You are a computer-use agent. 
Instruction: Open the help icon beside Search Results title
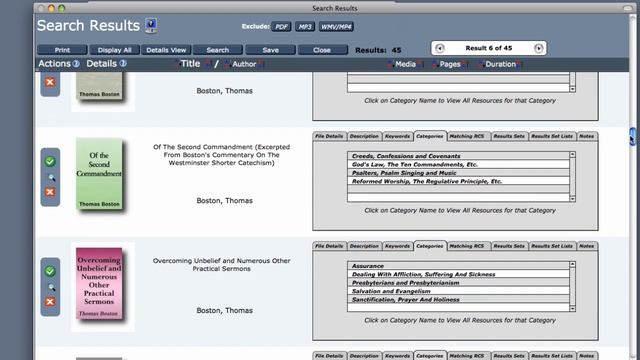[151, 26]
